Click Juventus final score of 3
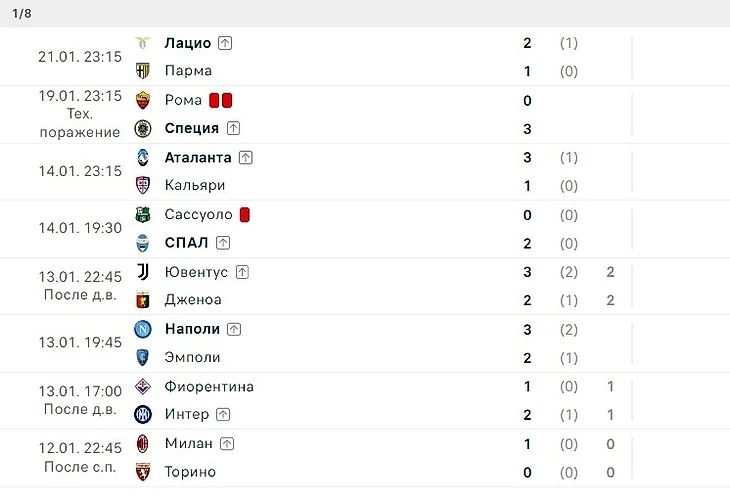Viewport: 730px width, 501px height. (x=527, y=272)
